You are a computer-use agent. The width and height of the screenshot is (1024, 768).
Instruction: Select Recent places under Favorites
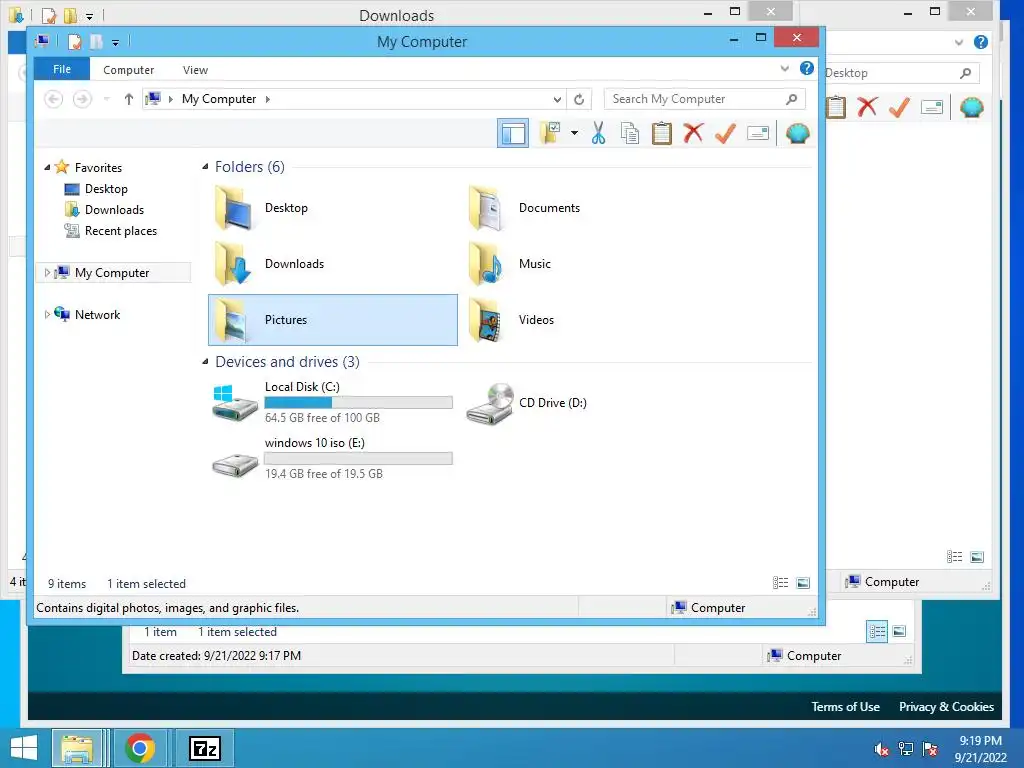[x=110, y=231]
